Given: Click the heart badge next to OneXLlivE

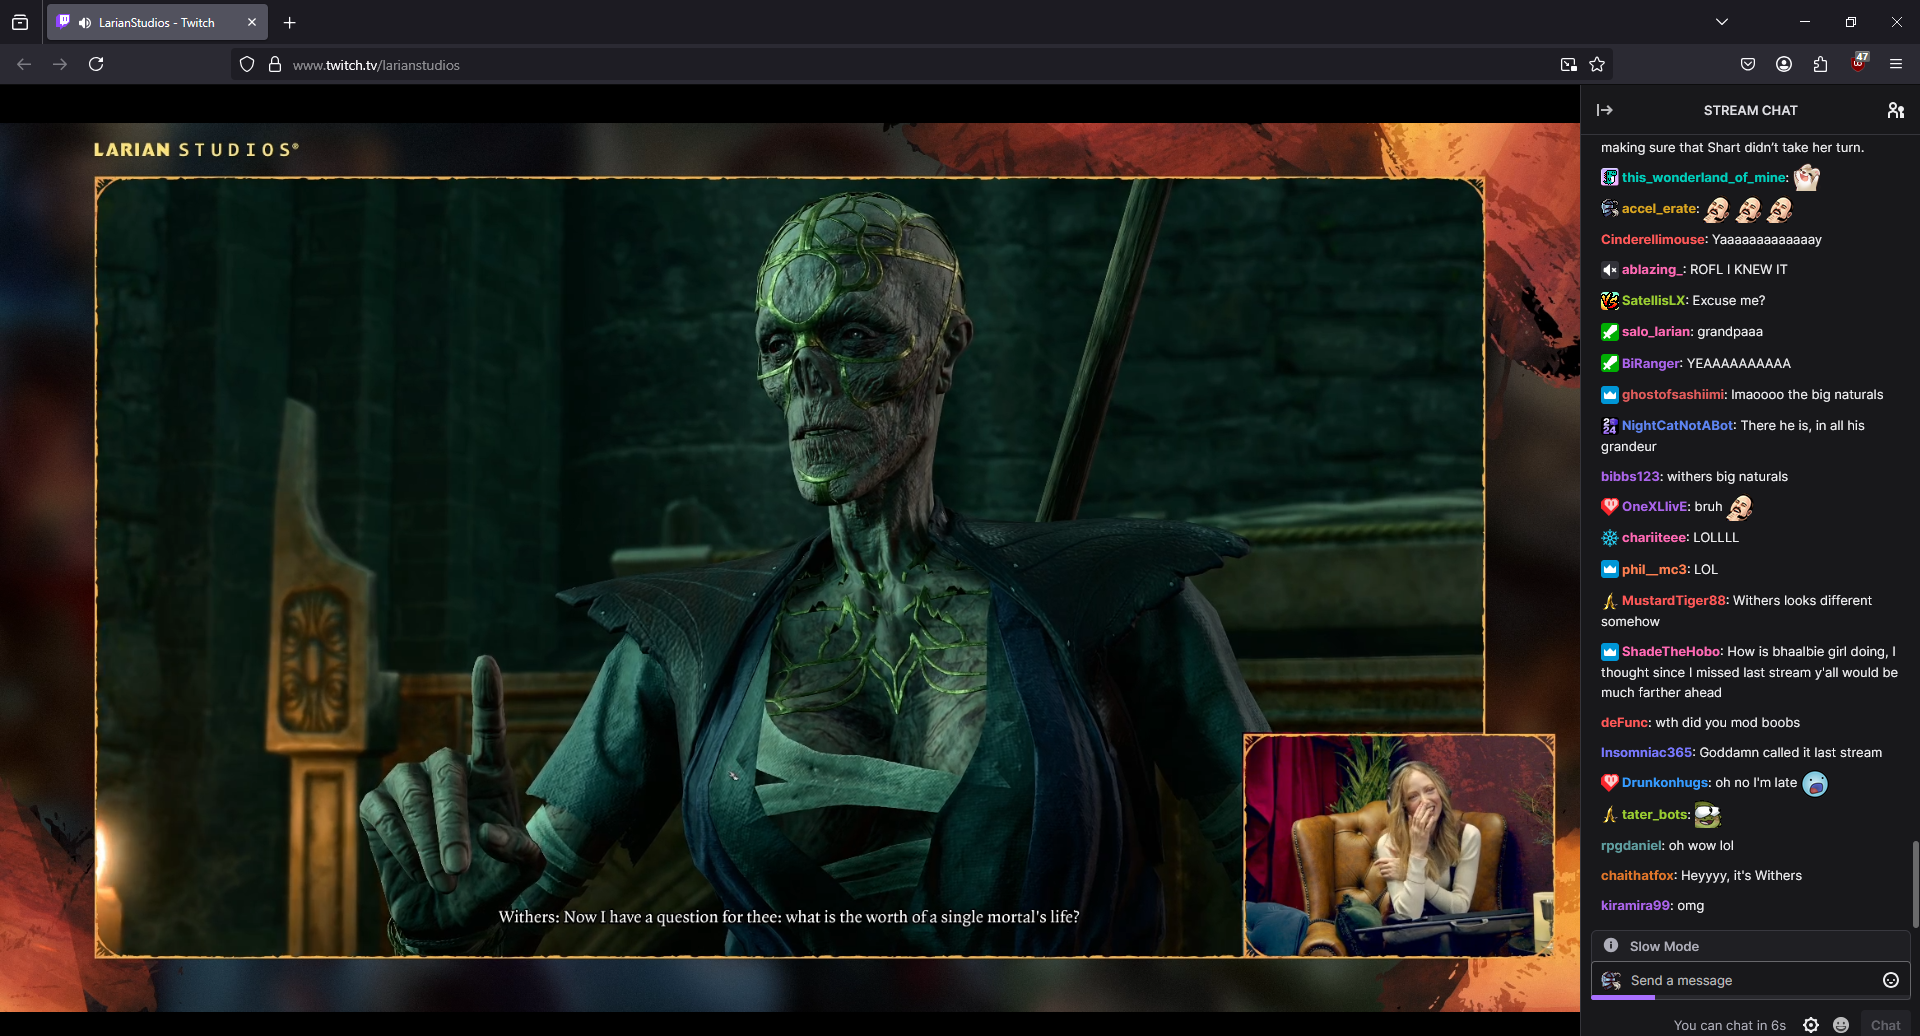Looking at the screenshot, I should (x=1610, y=506).
